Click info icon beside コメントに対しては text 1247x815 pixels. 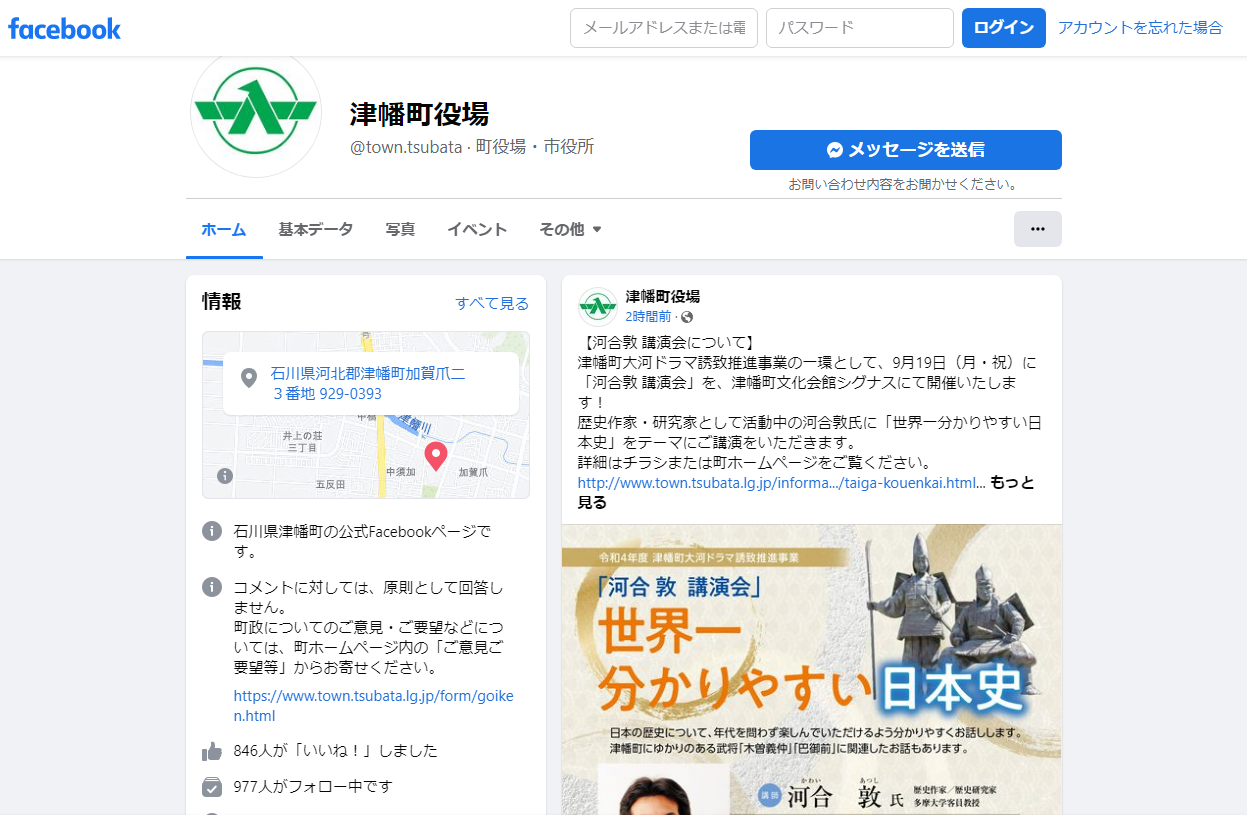pos(212,587)
